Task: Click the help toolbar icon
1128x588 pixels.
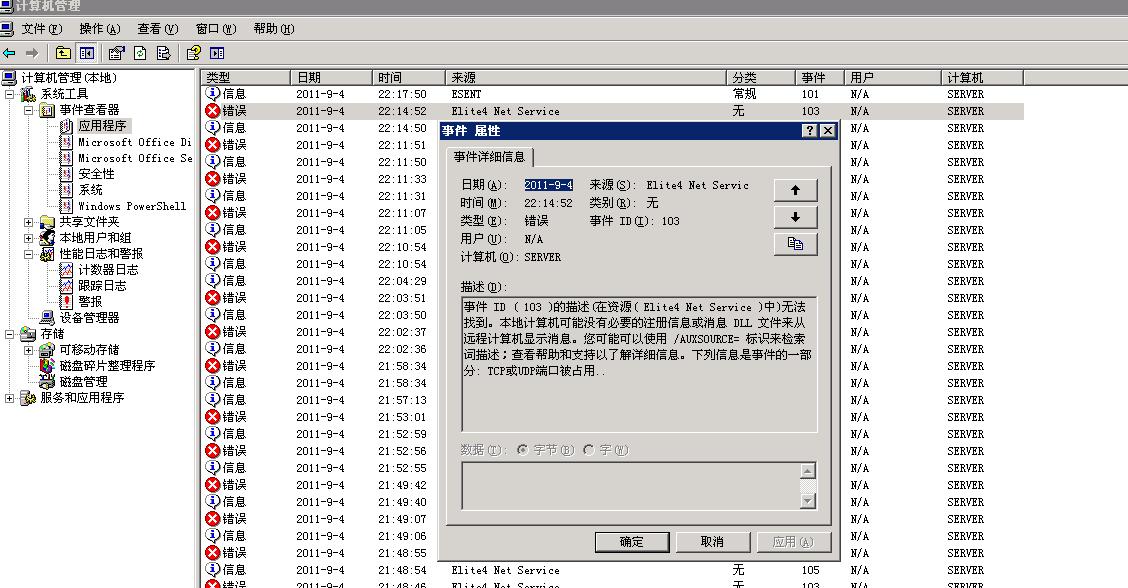Action: [x=193, y=53]
